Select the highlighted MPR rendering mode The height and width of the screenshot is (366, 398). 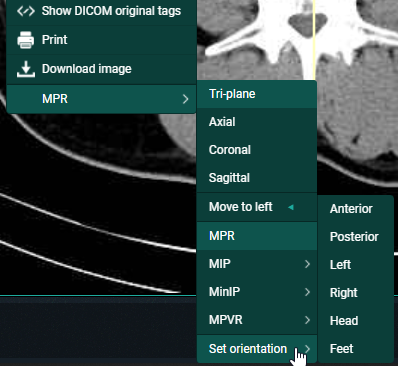(x=257, y=236)
